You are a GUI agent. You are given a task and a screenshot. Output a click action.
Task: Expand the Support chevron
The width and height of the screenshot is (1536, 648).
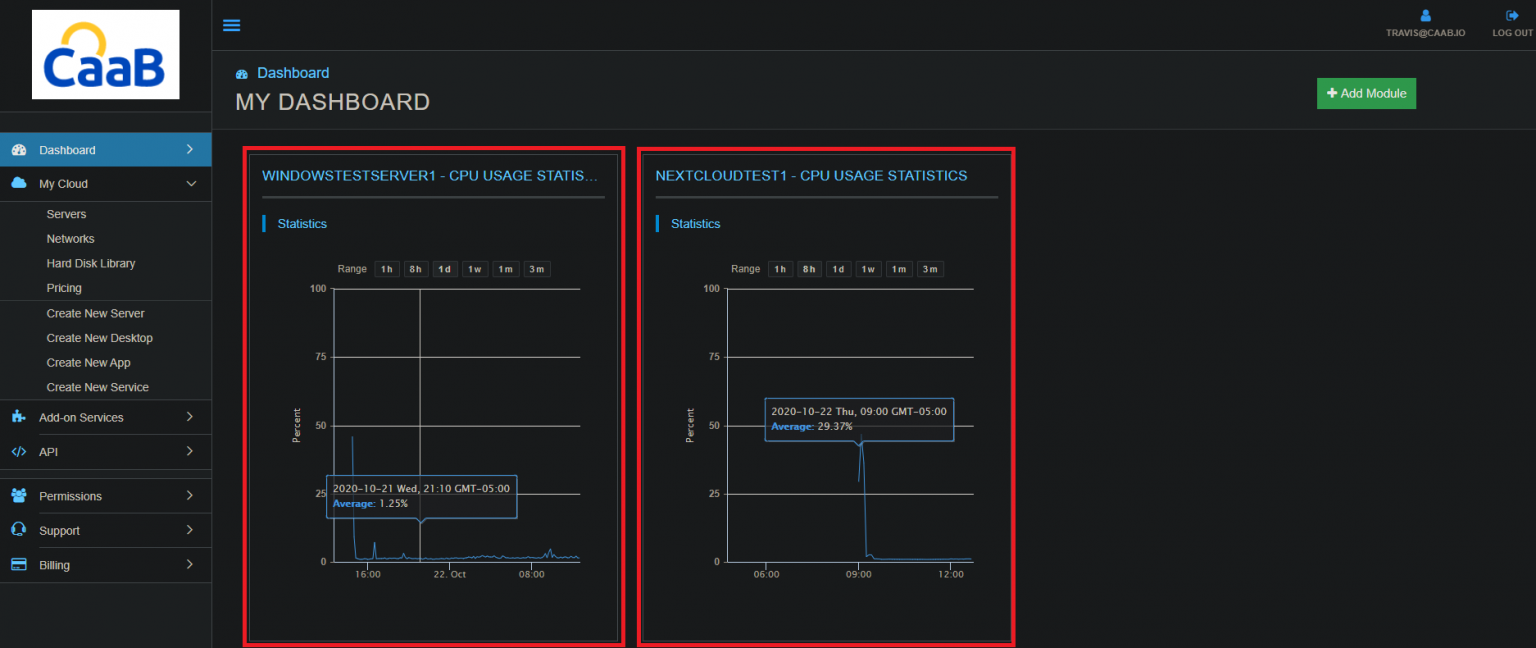tap(190, 530)
